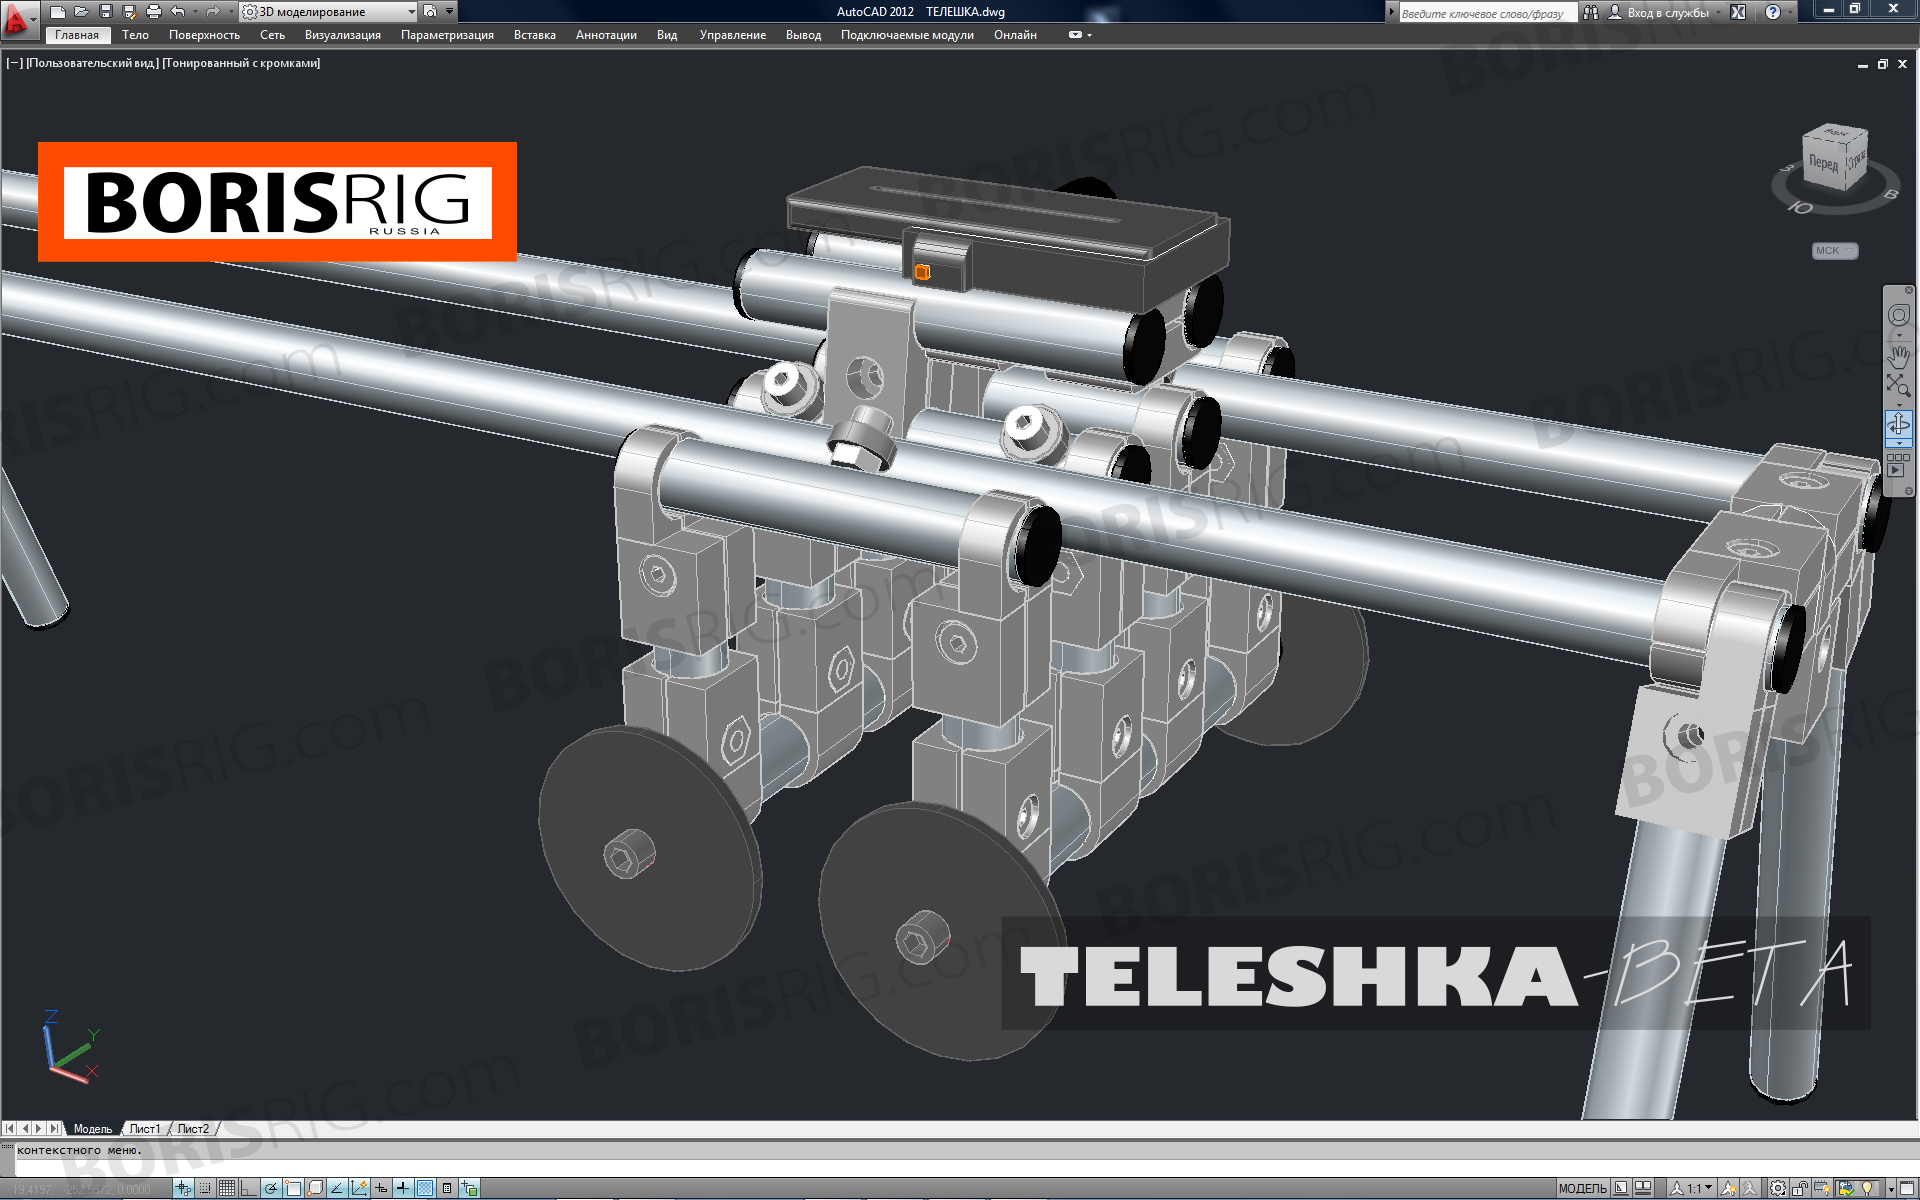Open the МСК coordinate system dropdown

[1834, 251]
